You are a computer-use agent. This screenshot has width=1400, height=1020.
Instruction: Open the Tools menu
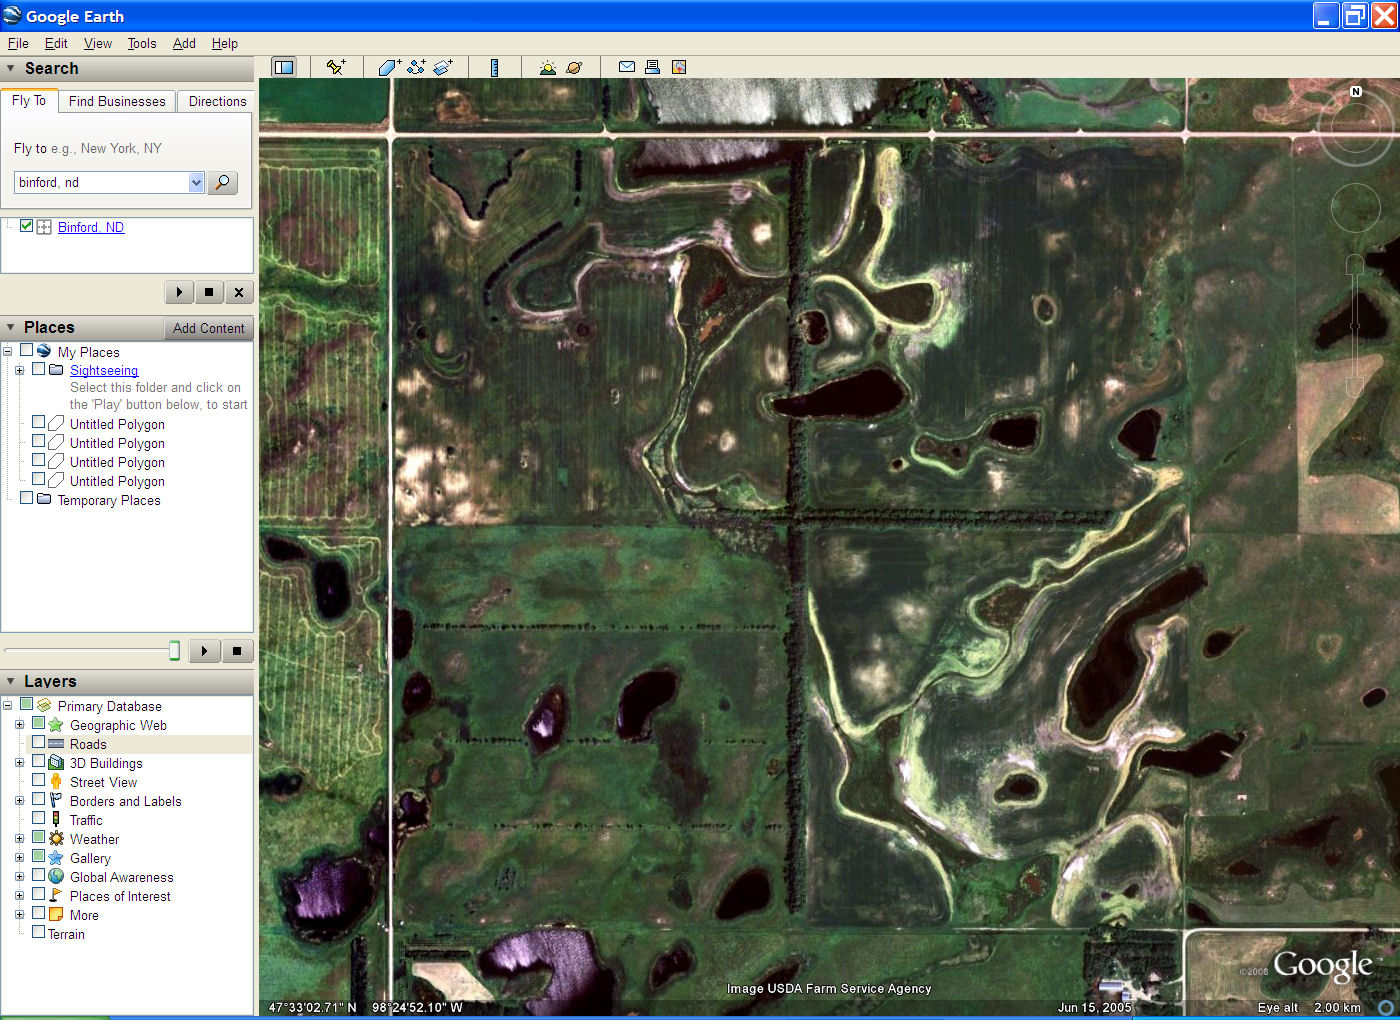(x=142, y=43)
